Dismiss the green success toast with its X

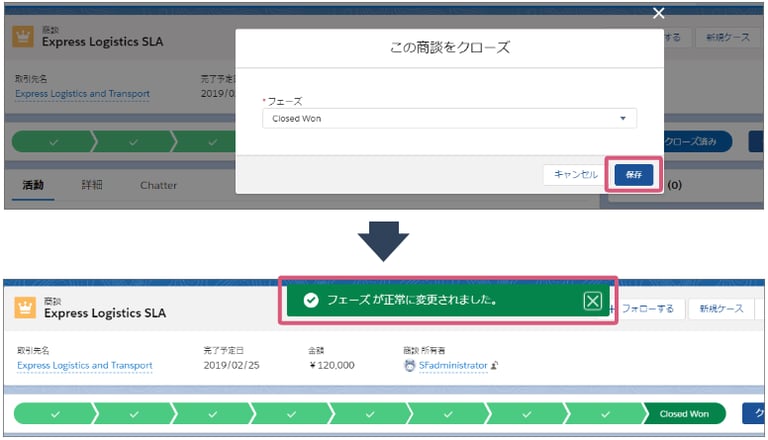point(592,300)
